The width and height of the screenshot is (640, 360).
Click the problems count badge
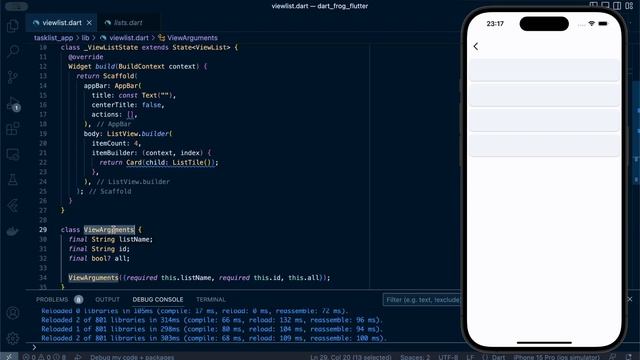[x=78, y=300]
